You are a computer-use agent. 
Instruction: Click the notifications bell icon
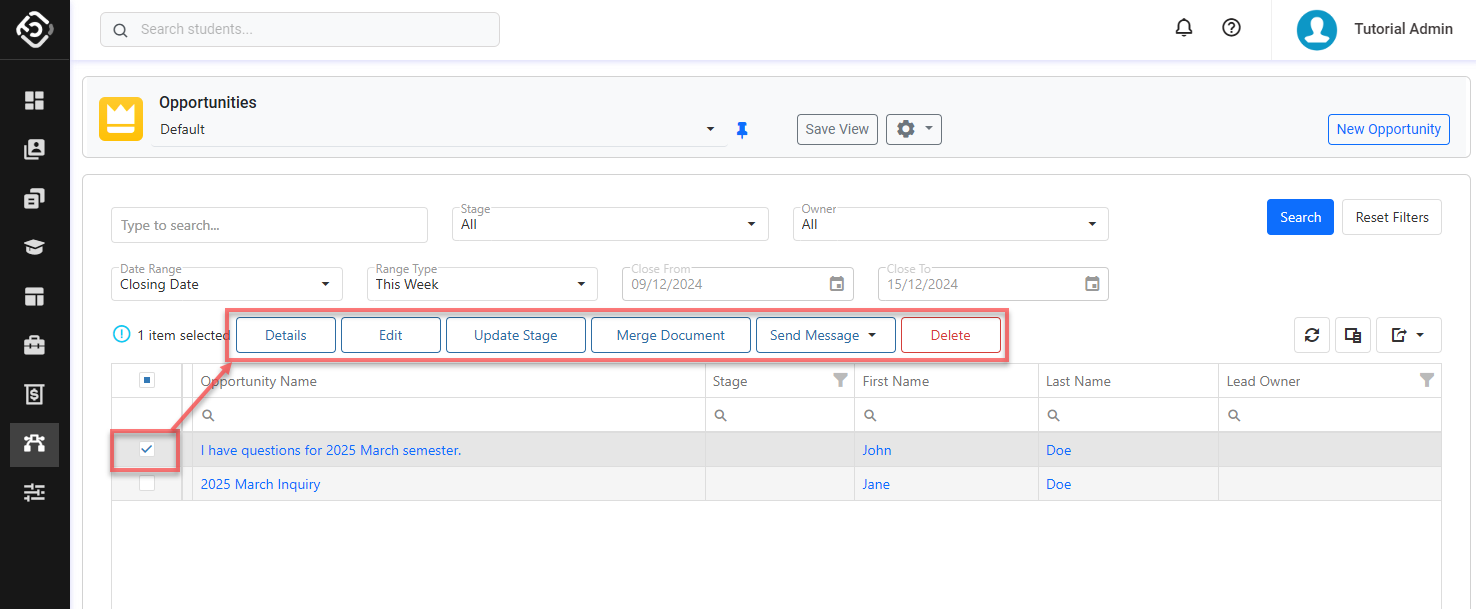coord(1184,29)
